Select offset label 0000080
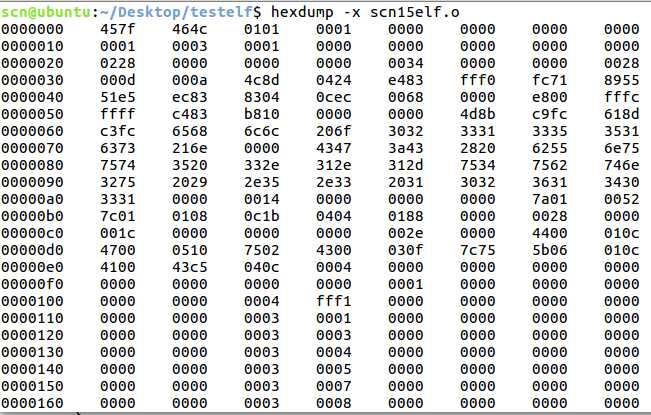The image size is (651, 415). pyautogui.click(x=32, y=165)
